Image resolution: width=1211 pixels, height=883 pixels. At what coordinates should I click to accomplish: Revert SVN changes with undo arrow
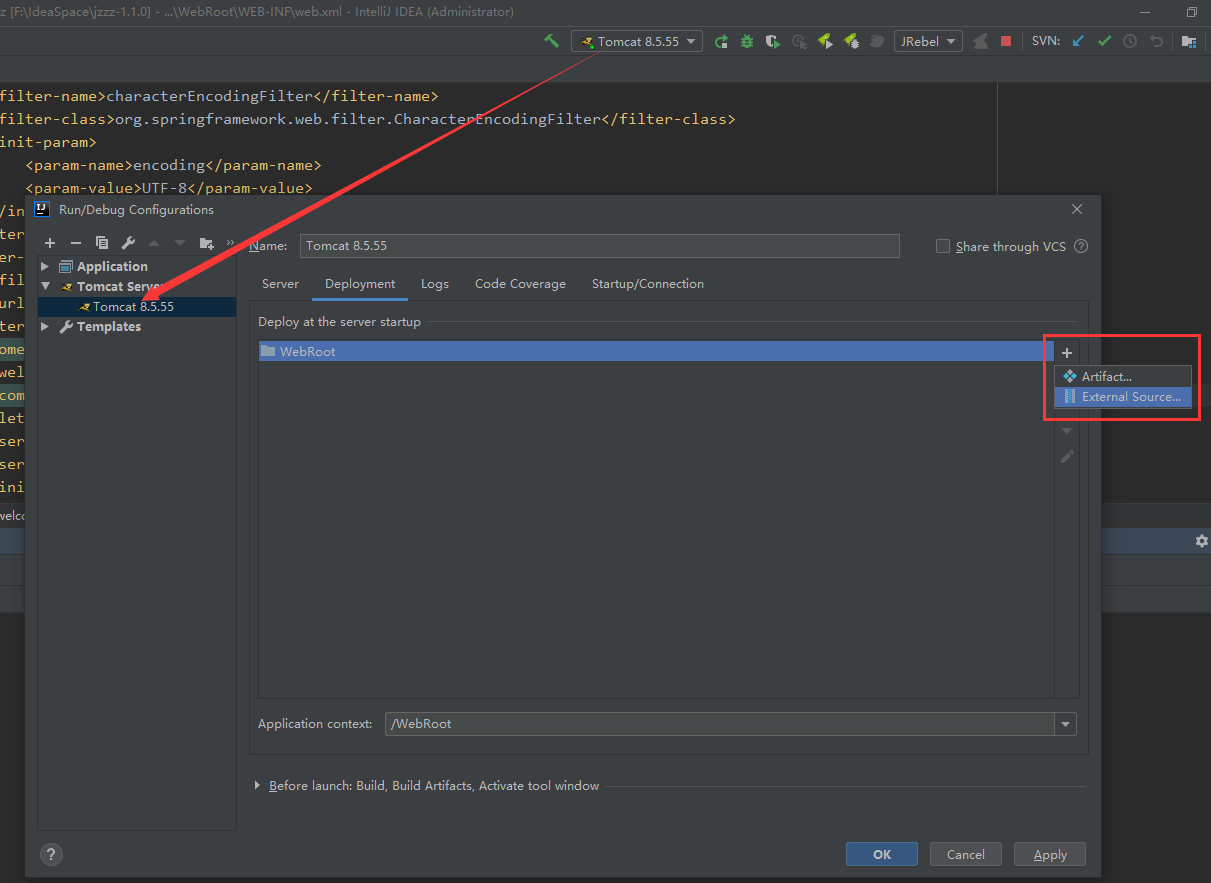1157,41
